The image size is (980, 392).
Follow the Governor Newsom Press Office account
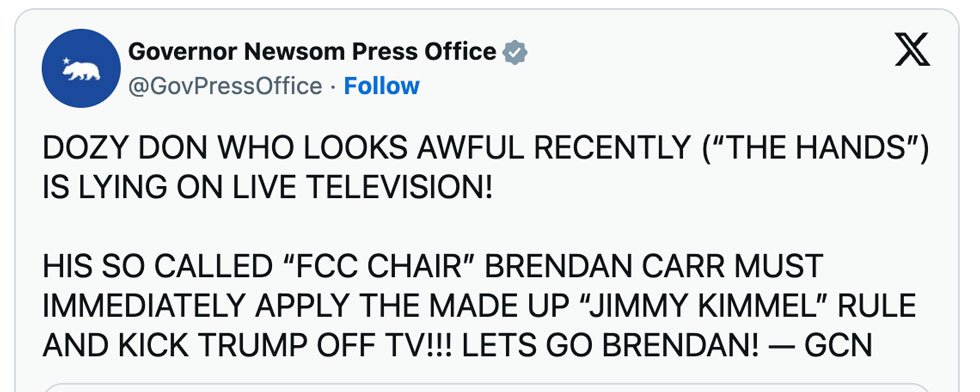click(381, 86)
